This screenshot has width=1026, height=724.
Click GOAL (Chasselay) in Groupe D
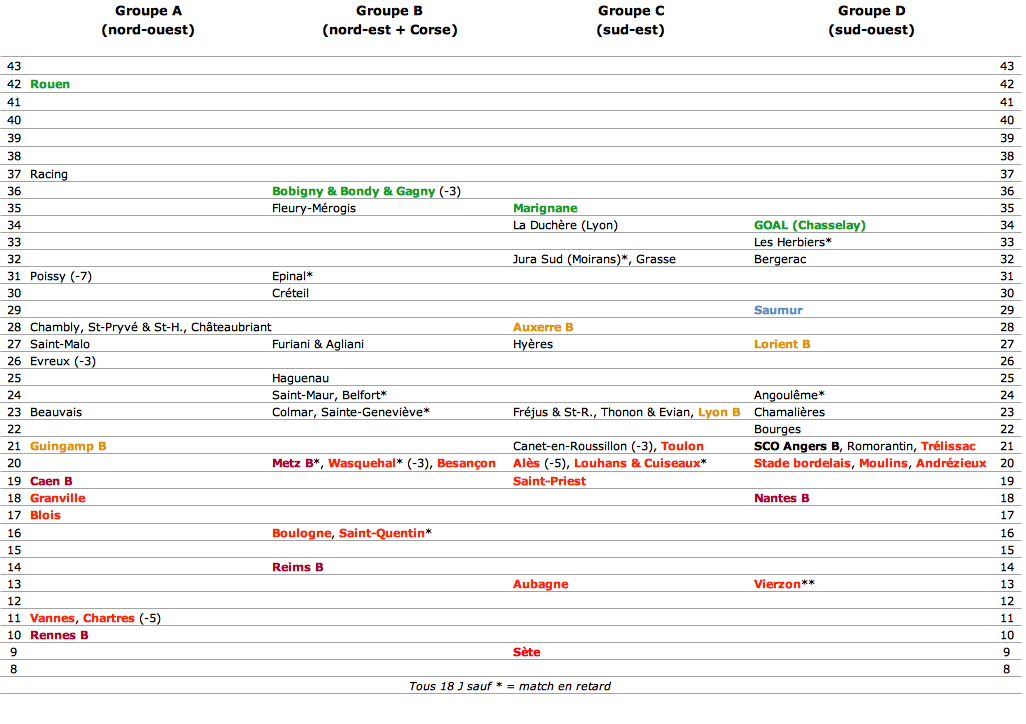click(809, 225)
